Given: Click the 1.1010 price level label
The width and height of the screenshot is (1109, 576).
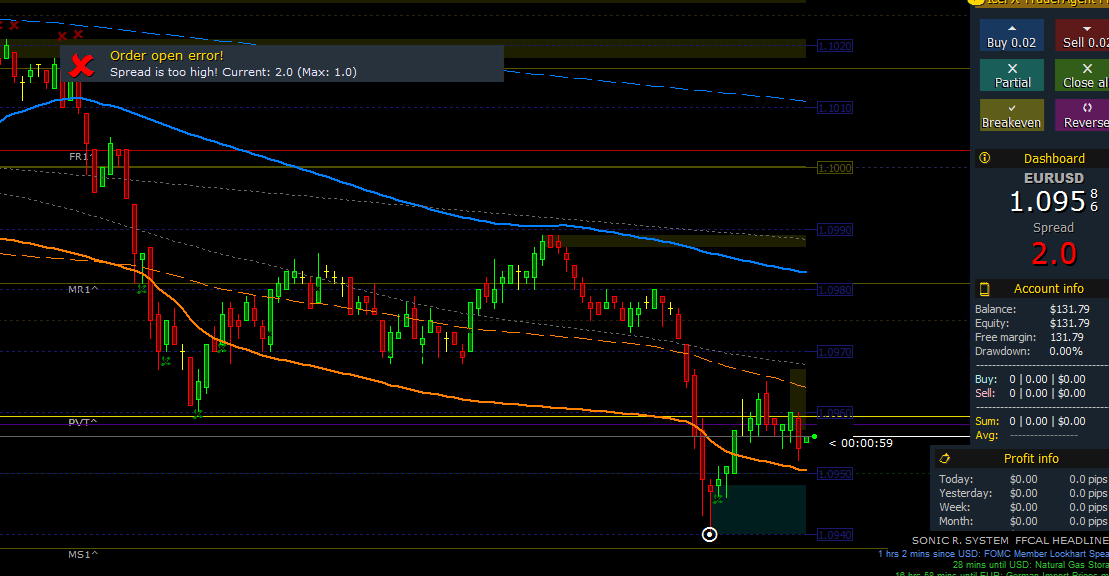Looking at the screenshot, I should click(x=835, y=108).
